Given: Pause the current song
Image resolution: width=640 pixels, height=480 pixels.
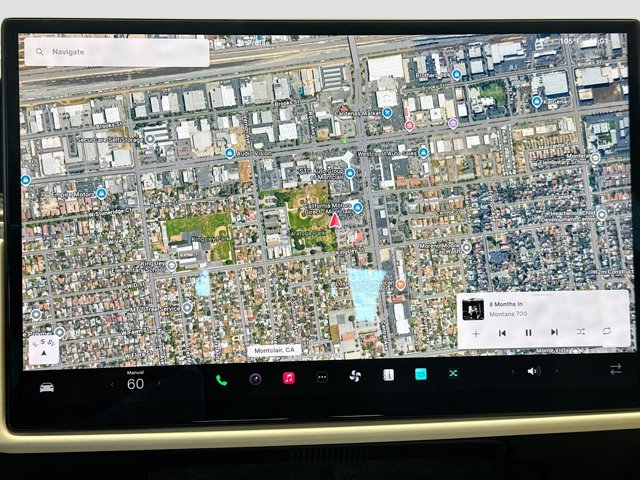Looking at the screenshot, I should pyautogui.click(x=528, y=333).
